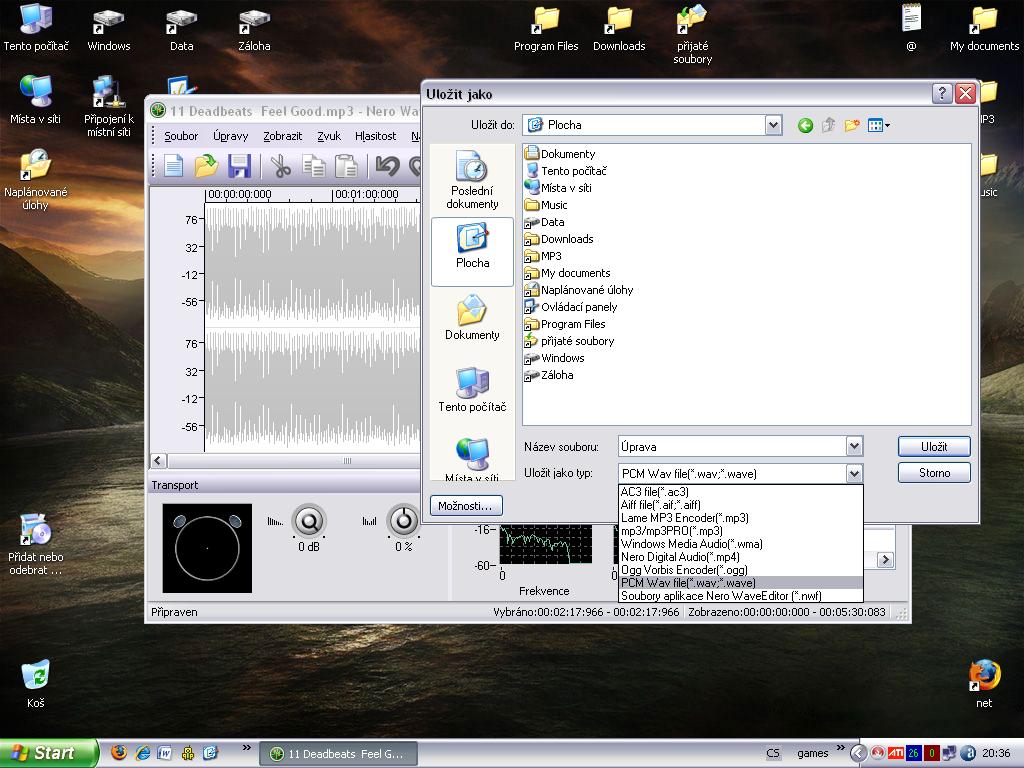Image resolution: width=1024 pixels, height=768 pixels.
Task: Select the Naplánované úlohy desktop icon
Action: (36, 180)
